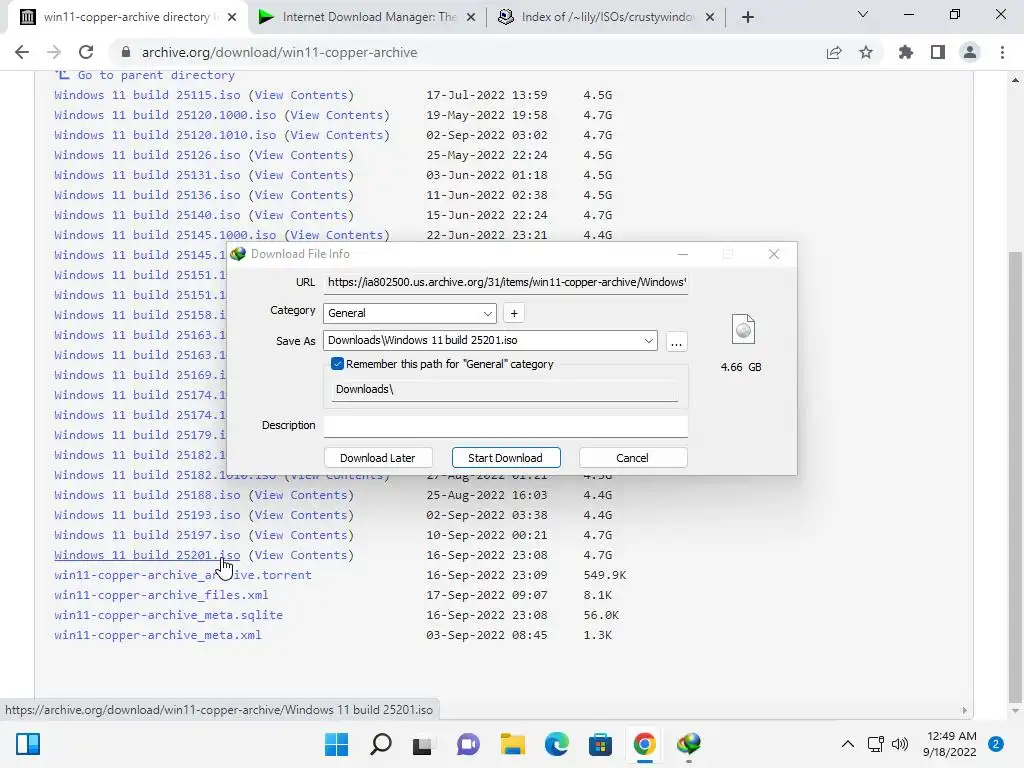Open Chrome three-dot menu
Viewport: 1024px width, 768px height.
1002,52
